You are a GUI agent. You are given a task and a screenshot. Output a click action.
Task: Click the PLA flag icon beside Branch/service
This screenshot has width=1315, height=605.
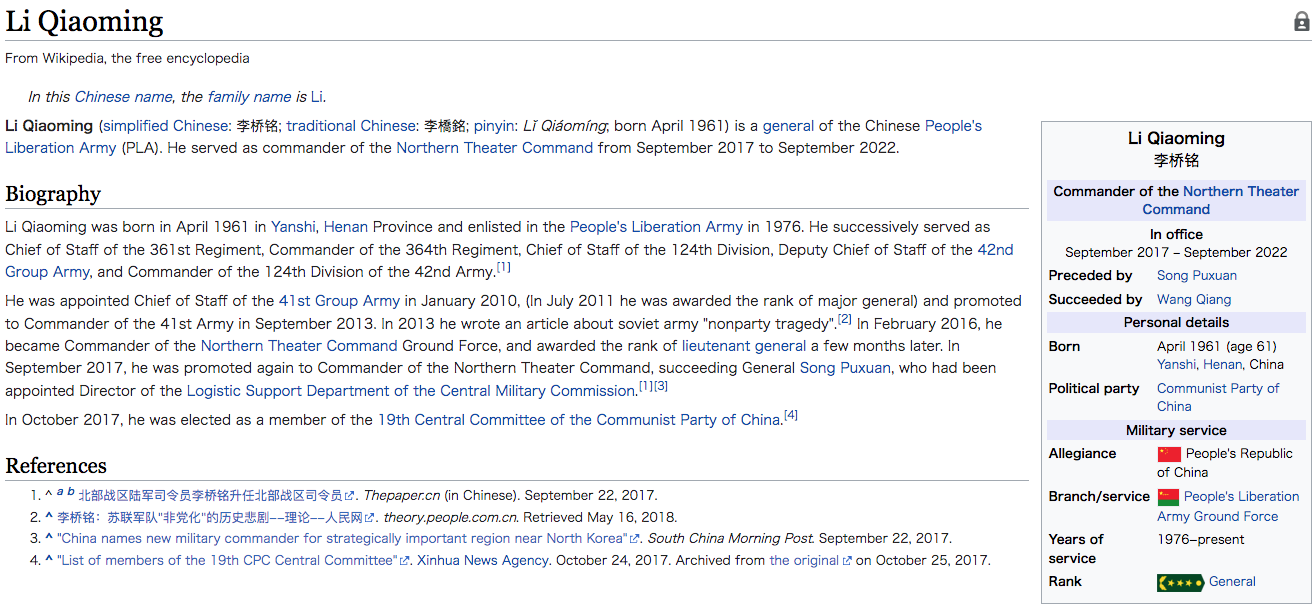[1169, 497]
